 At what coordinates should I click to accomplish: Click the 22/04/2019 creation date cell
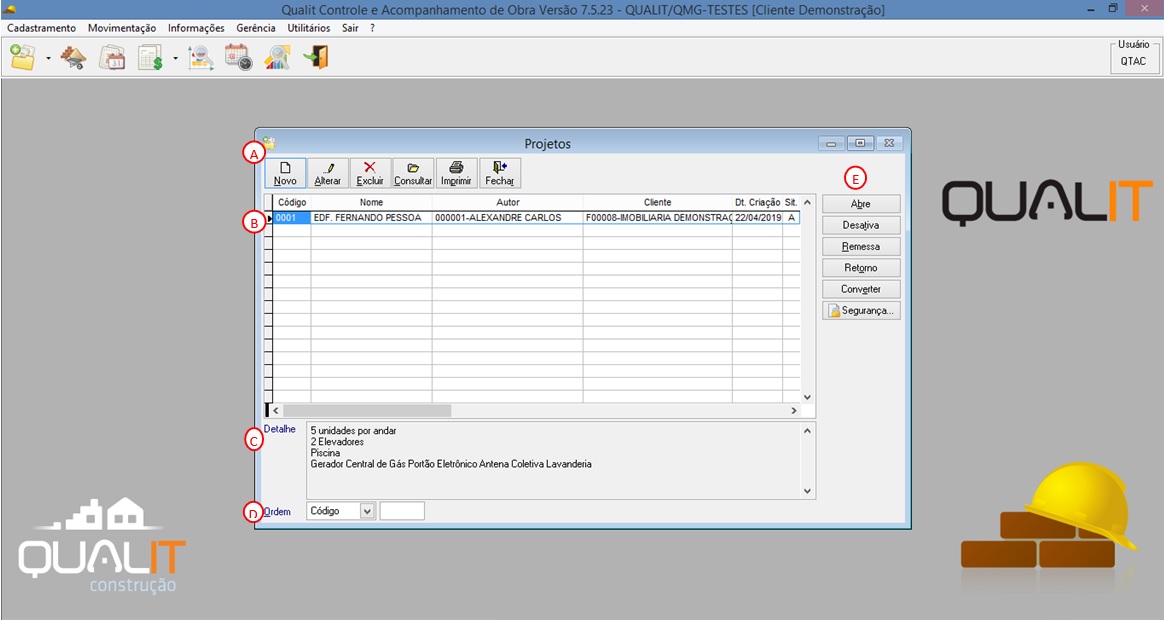click(x=758, y=218)
